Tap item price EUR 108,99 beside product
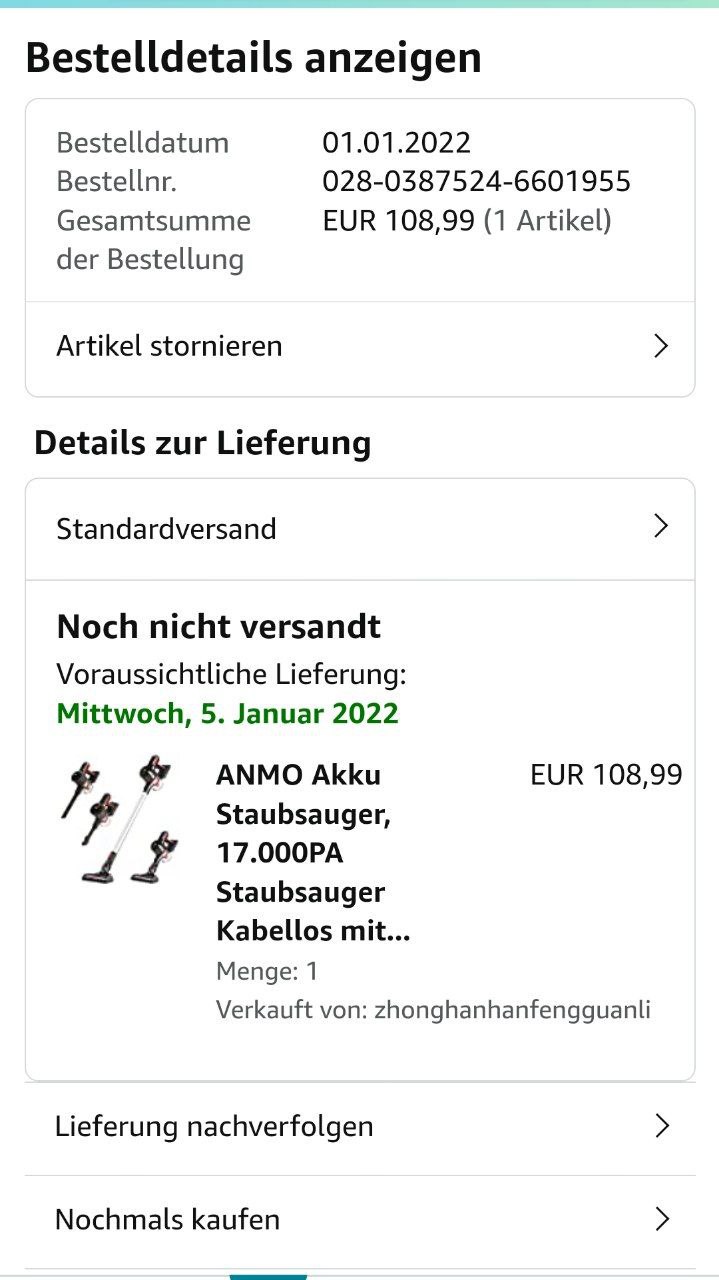The width and height of the screenshot is (719, 1280). [606, 775]
